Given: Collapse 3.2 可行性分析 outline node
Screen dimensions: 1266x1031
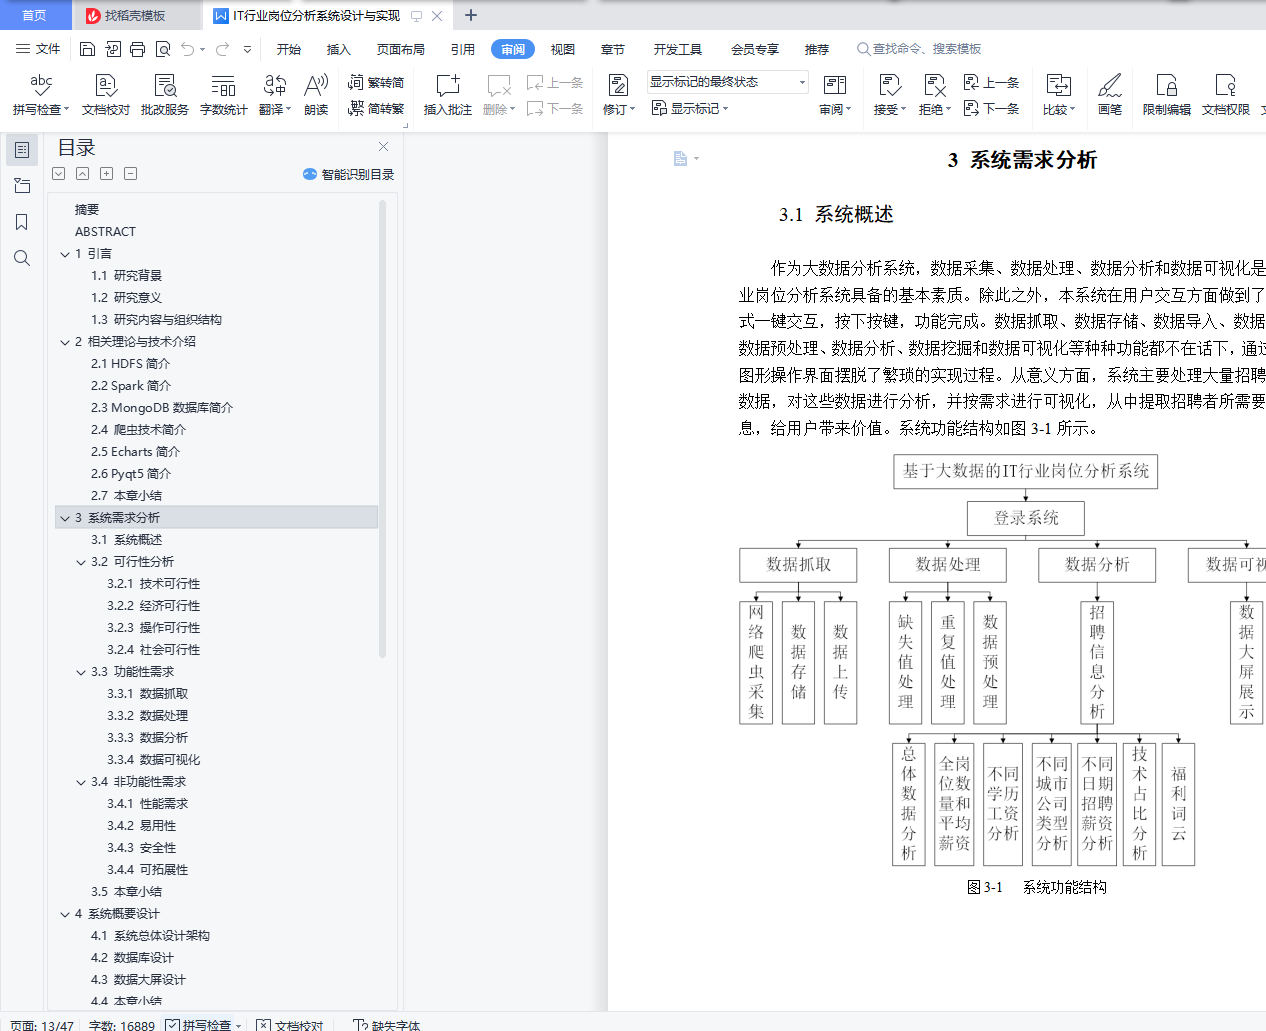Looking at the screenshot, I should coord(81,562).
